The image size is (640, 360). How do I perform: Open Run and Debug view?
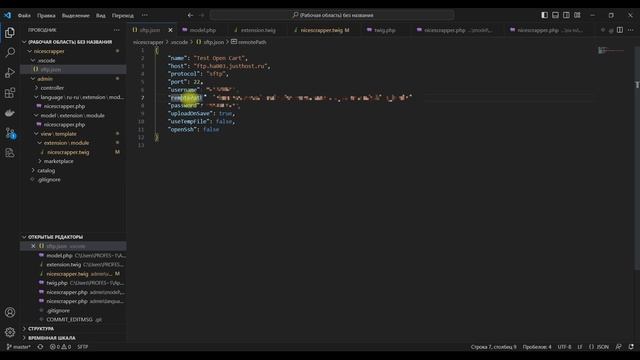coord(10,73)
